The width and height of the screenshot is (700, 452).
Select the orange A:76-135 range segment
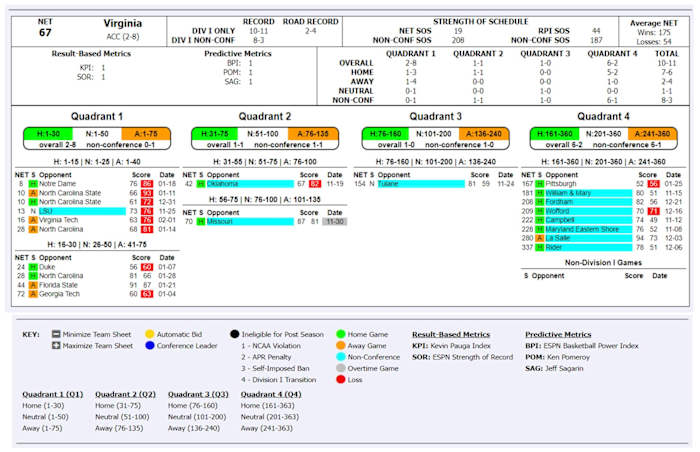(310, 133)
